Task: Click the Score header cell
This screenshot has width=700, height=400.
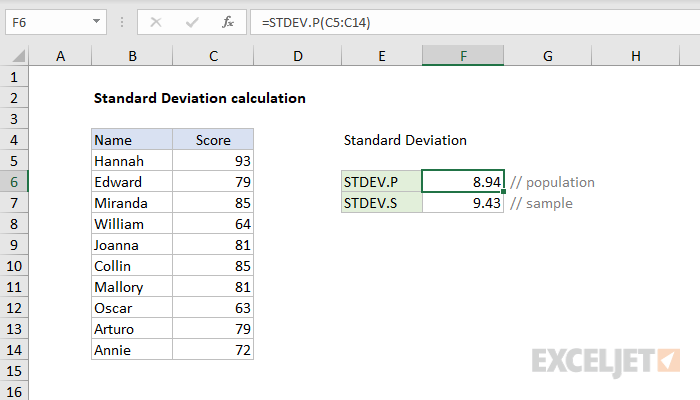Action: (213, 140)
